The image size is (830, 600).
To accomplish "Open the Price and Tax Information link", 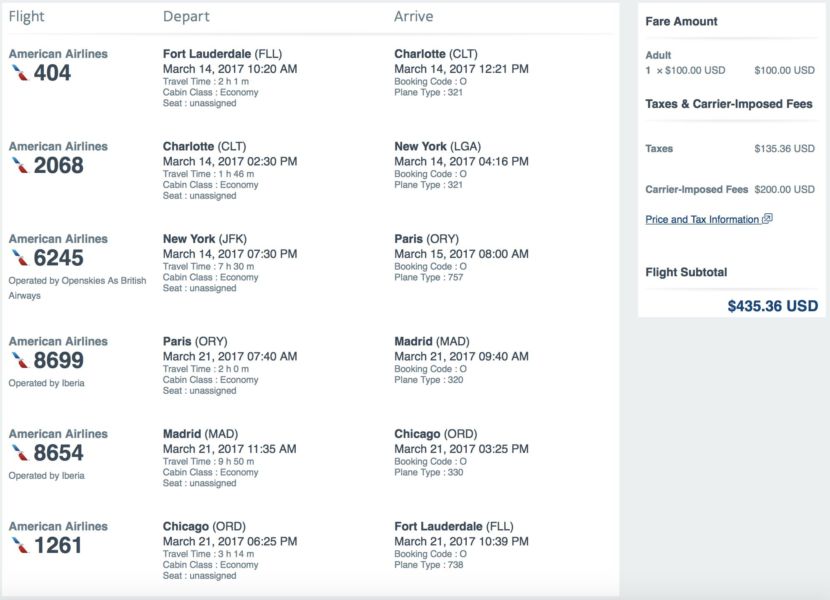I will coord(702,219).
